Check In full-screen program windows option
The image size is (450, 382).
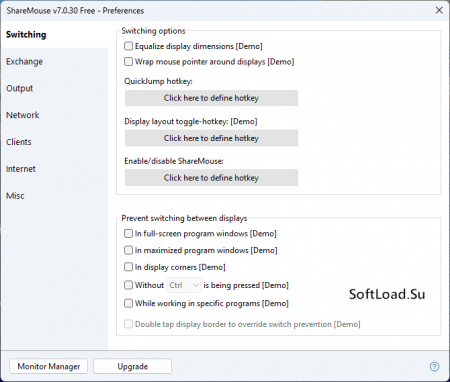pyautogui.click(x=128, y=233)
